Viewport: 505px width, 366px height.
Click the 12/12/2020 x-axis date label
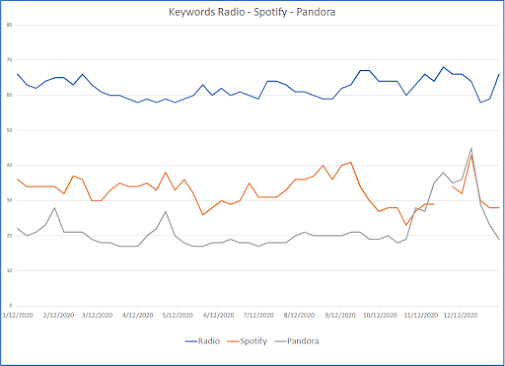(461, 315)
